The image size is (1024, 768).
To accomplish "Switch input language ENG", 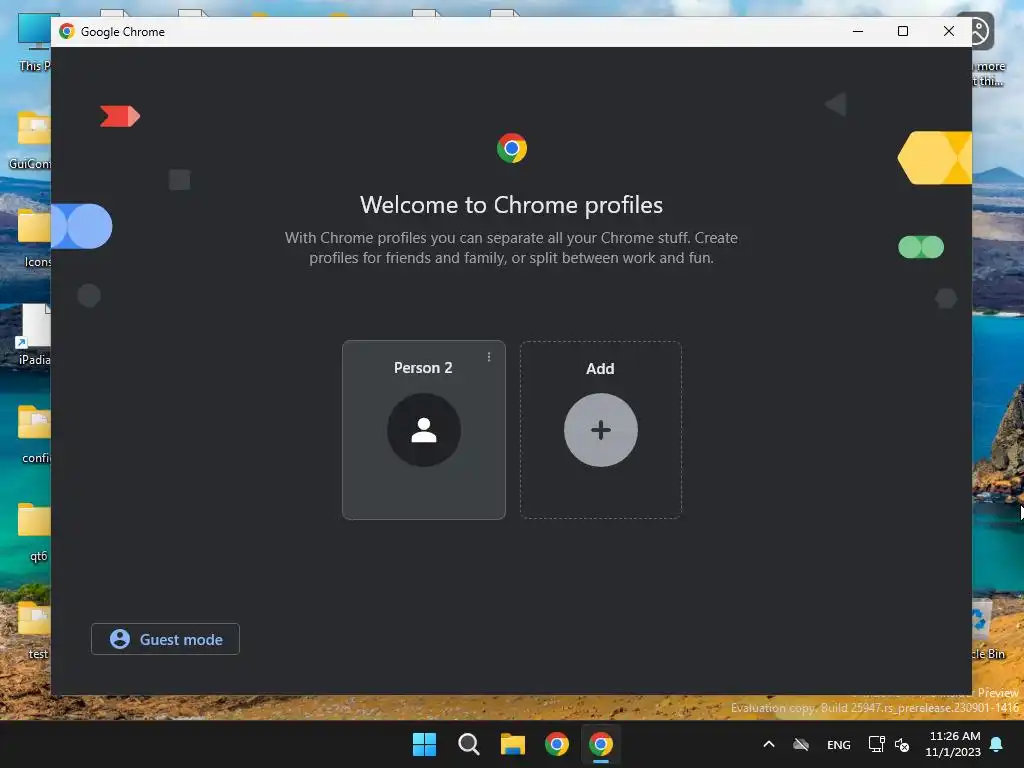I will [x=839, y=744].
